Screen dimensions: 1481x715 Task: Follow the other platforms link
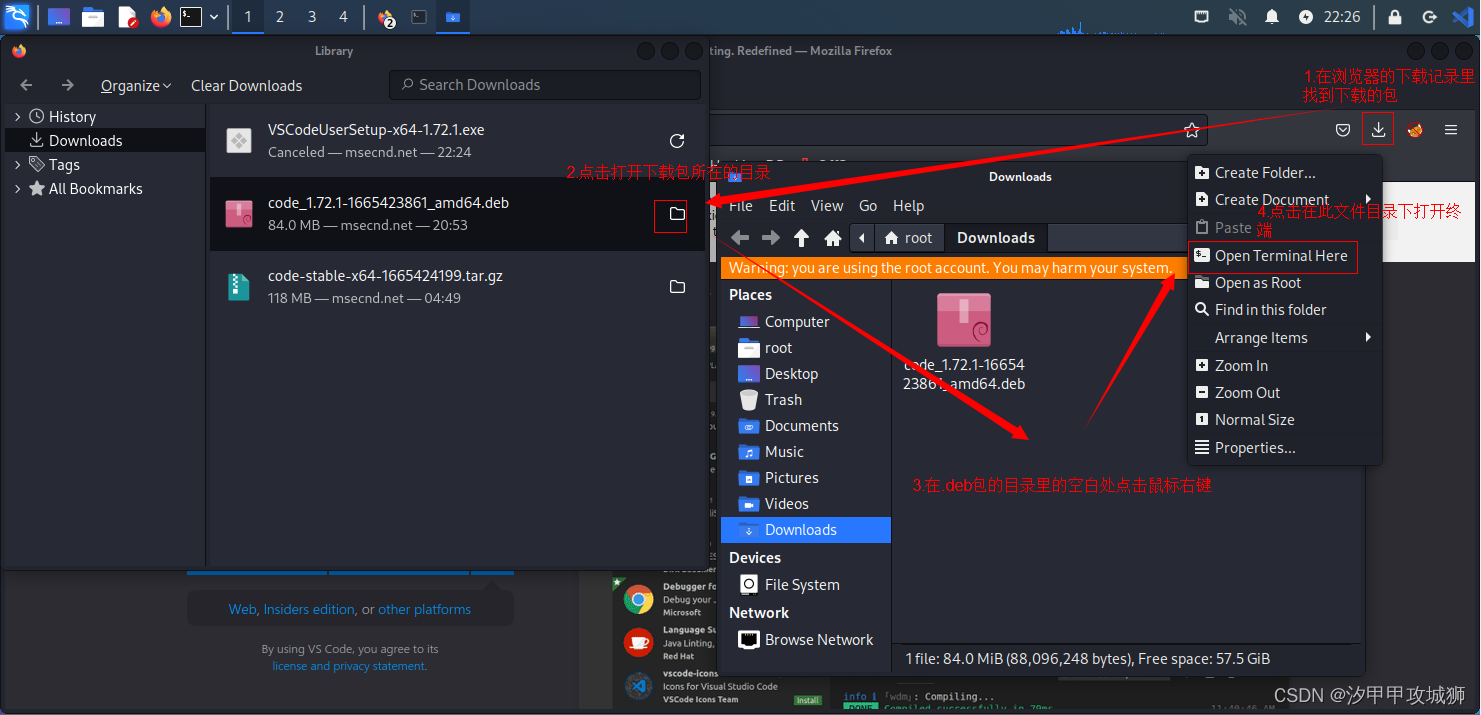[424, 608]
